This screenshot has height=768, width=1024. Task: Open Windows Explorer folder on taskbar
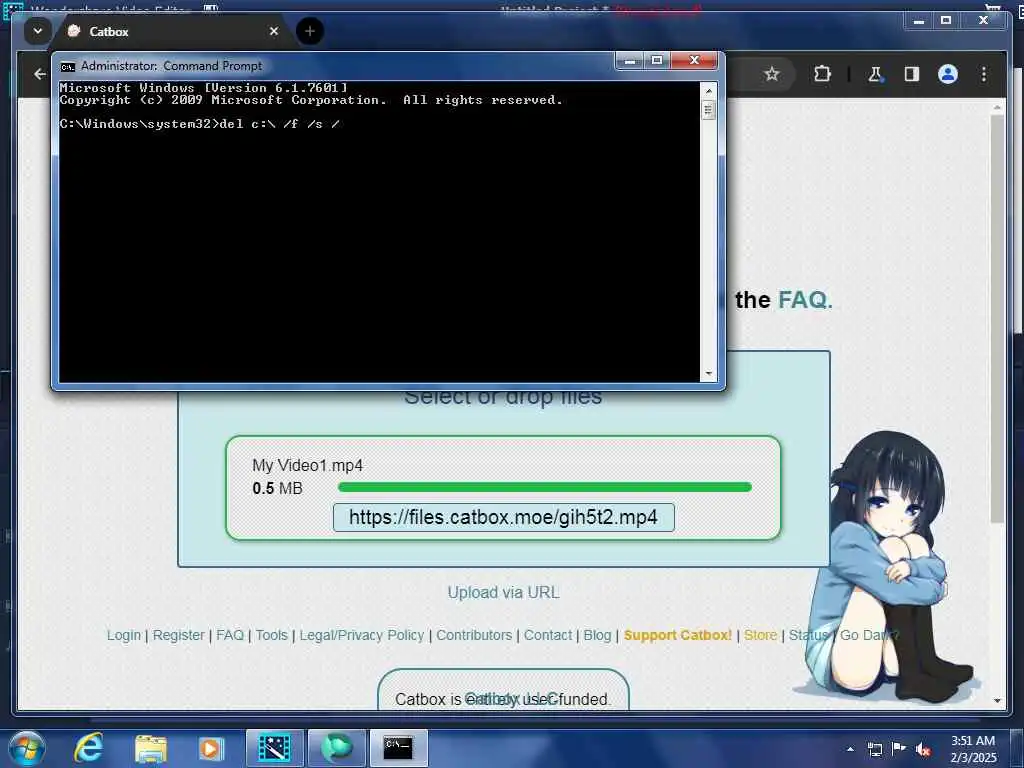pos(151,748)
